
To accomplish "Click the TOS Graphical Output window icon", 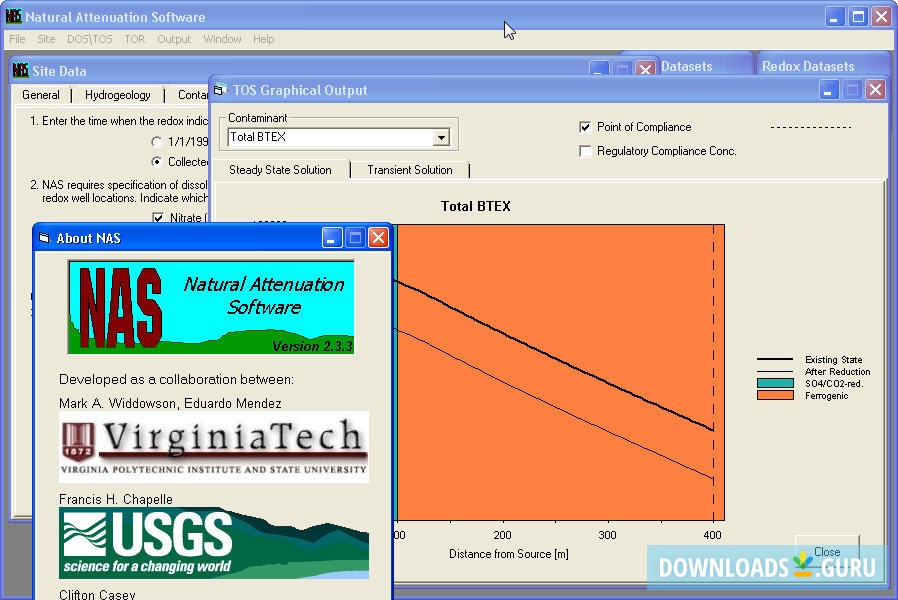I will [222, 90].
